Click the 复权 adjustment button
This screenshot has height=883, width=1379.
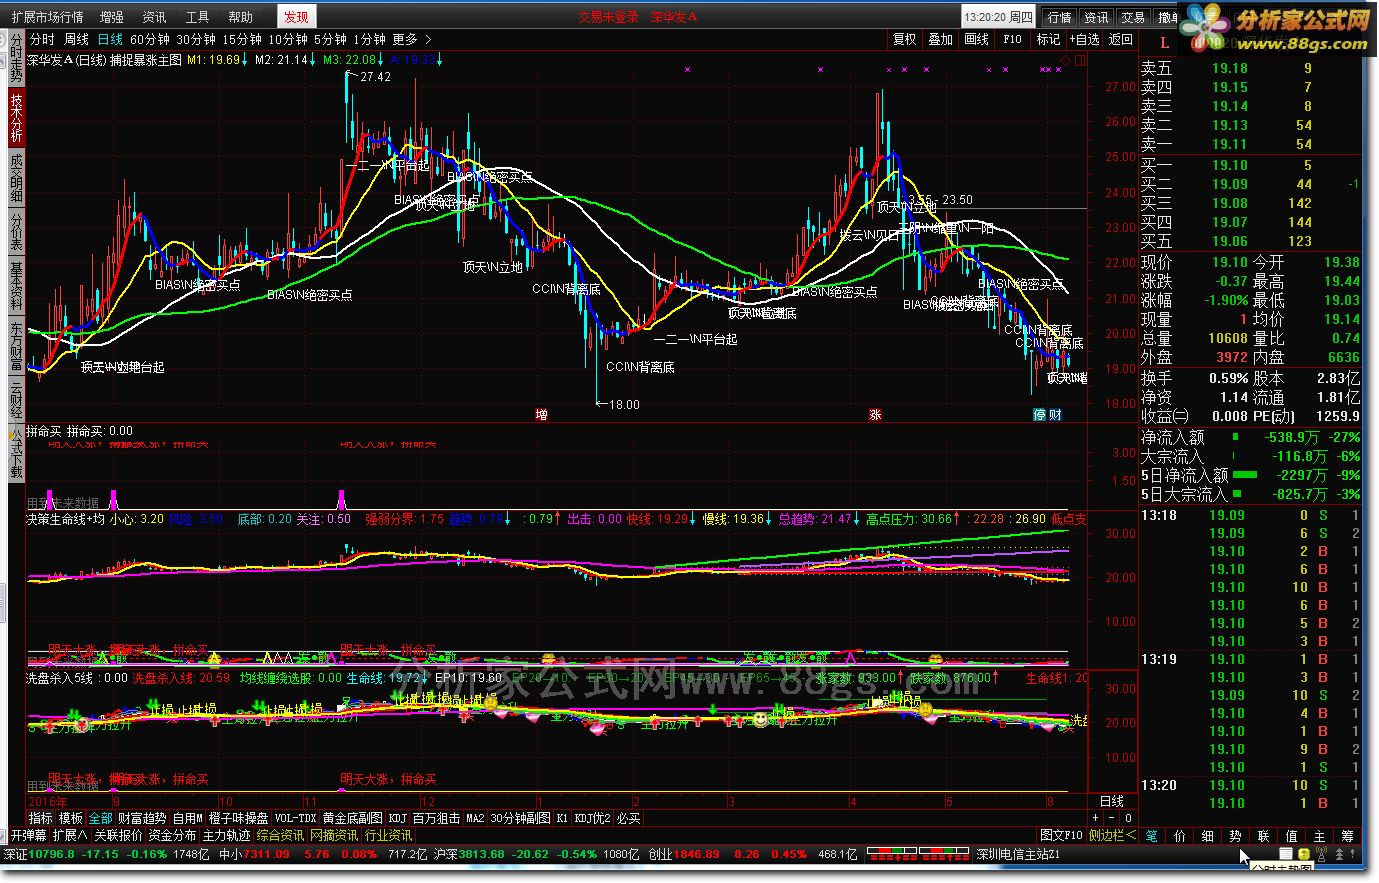pyautogui.click(x=905, y=39)
